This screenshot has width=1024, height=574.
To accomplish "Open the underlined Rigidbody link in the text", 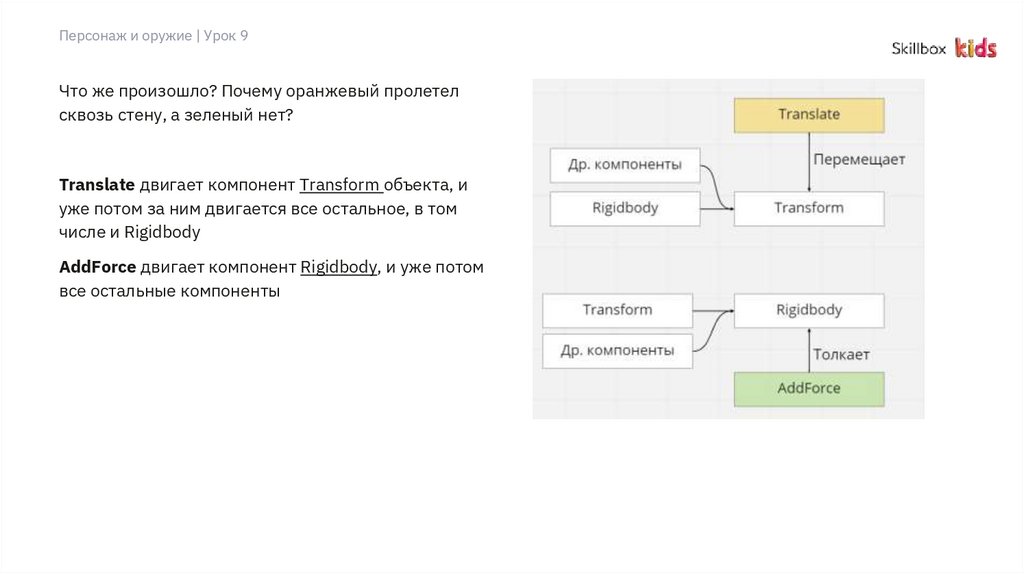I will 339,267.
